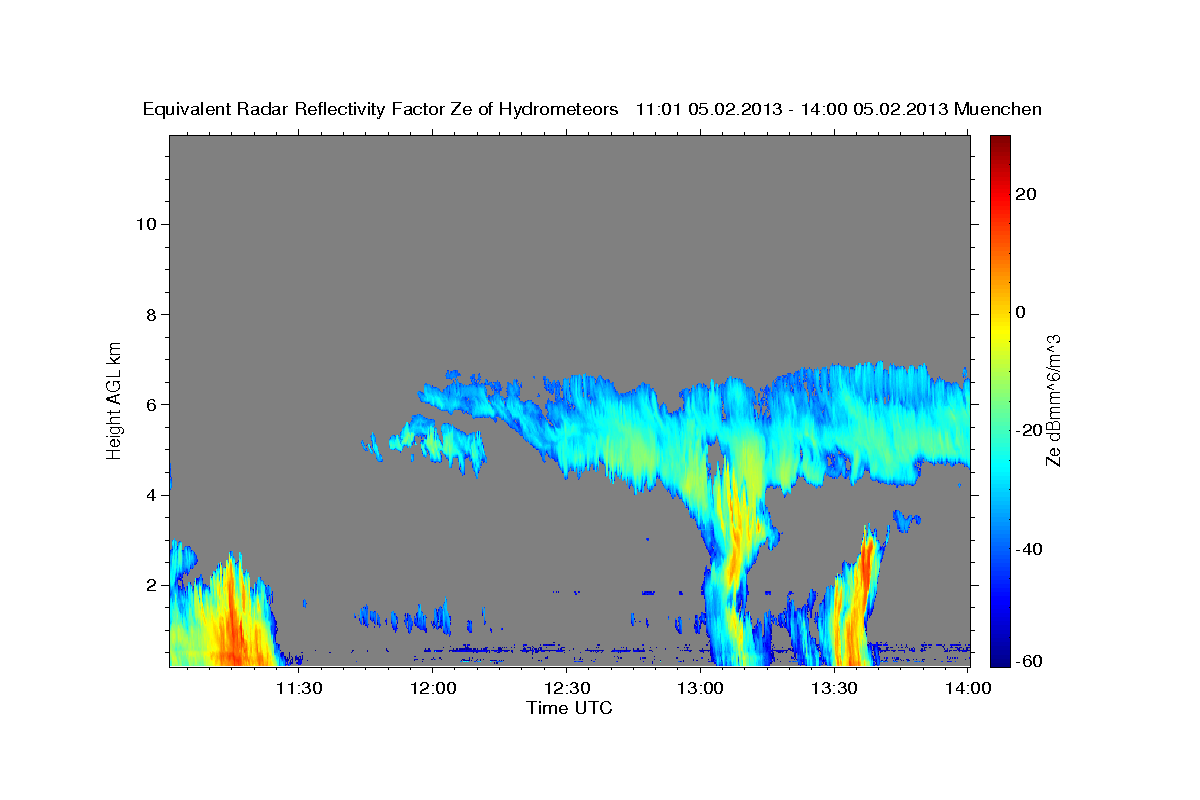The height and width of the screenshot is (800, 1200).
Task: Click the colorbar value -40
Action: (x=1029, y=549)
